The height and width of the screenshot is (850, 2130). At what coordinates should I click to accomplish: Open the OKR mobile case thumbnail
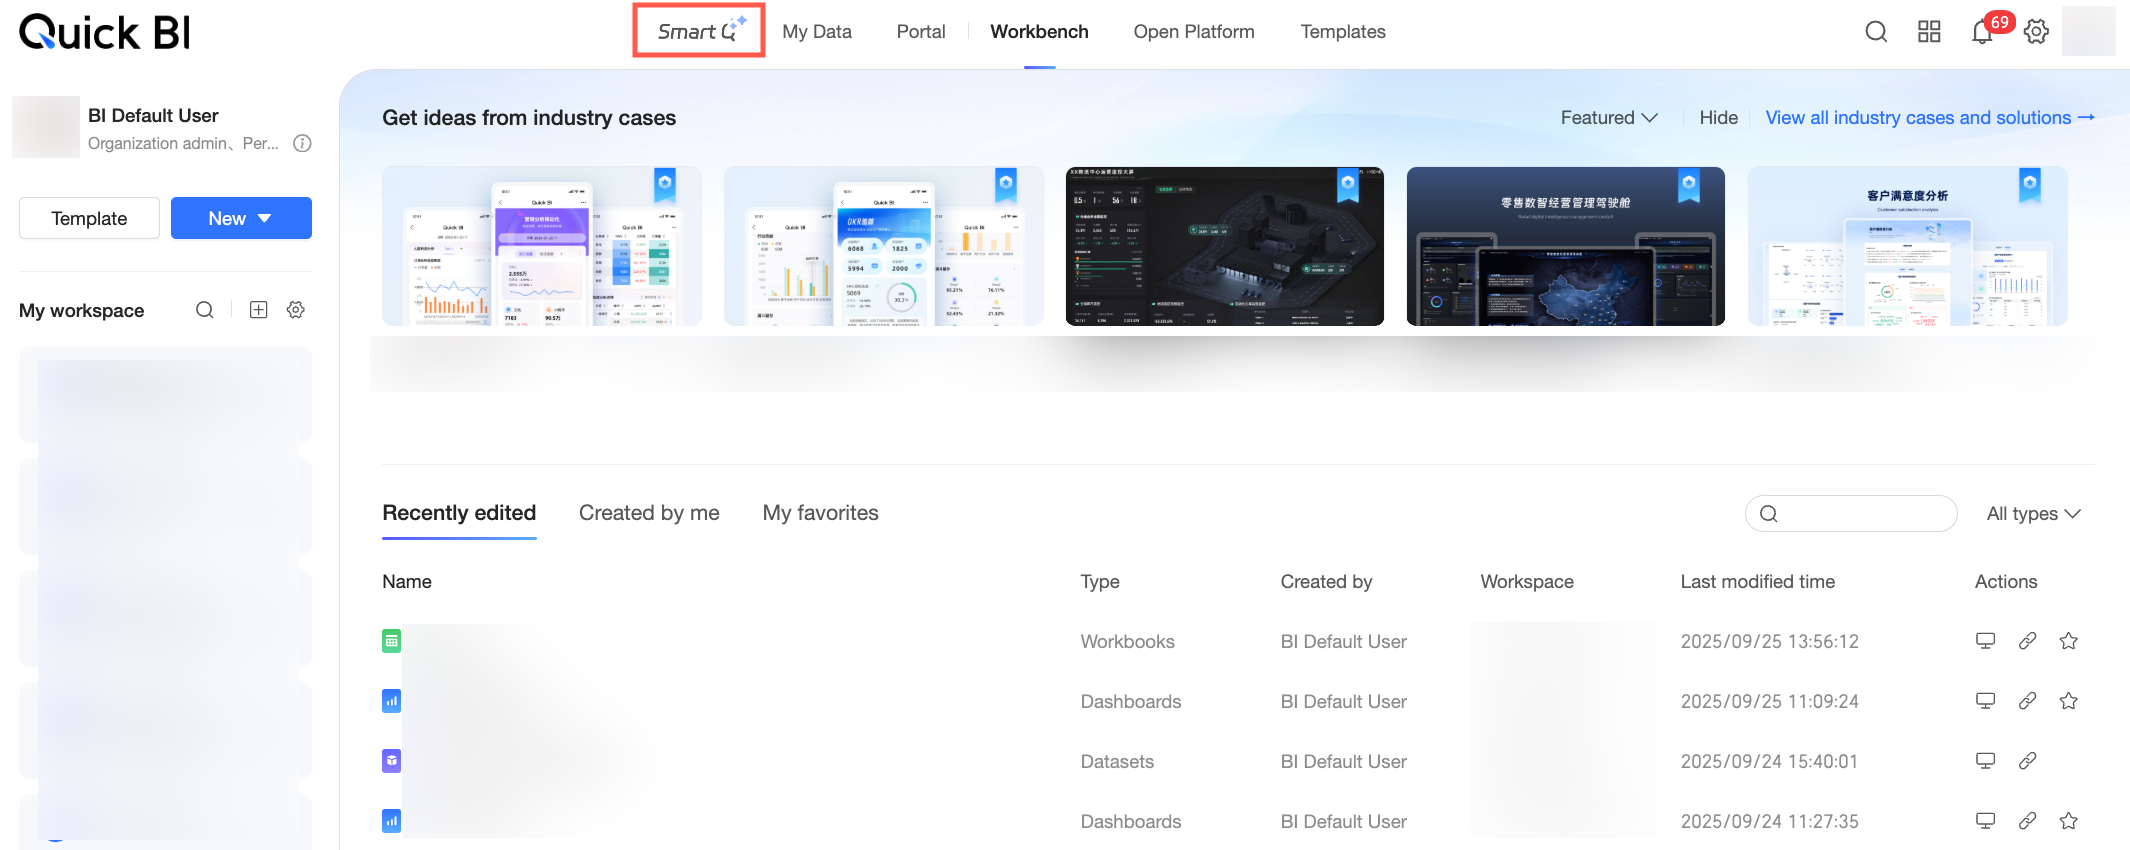pyautogui.click(x=884, y=246)
